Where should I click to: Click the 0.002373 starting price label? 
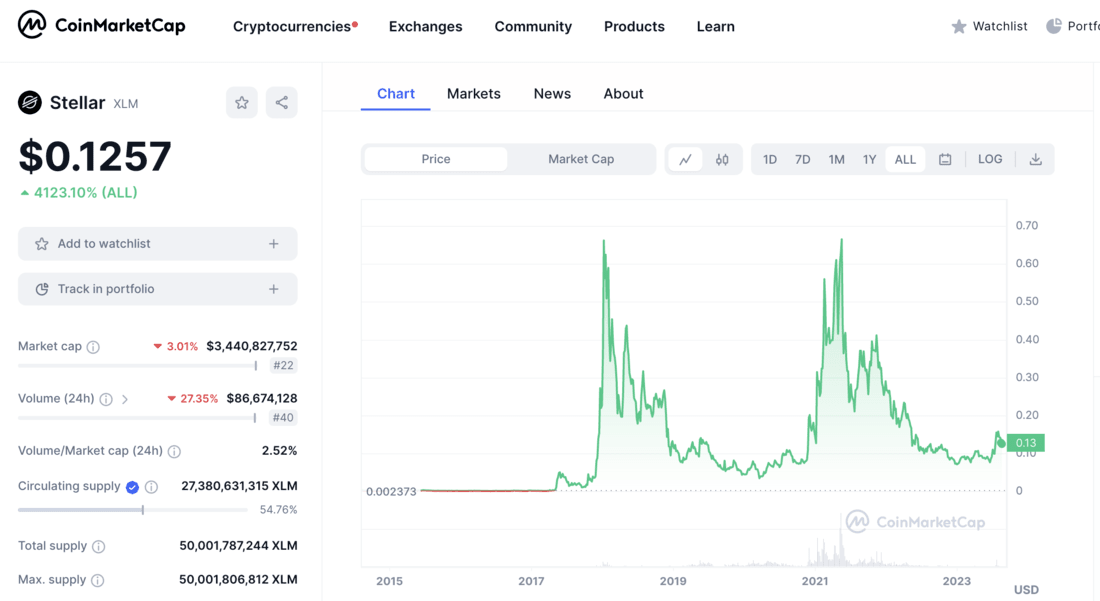[391, 492]
